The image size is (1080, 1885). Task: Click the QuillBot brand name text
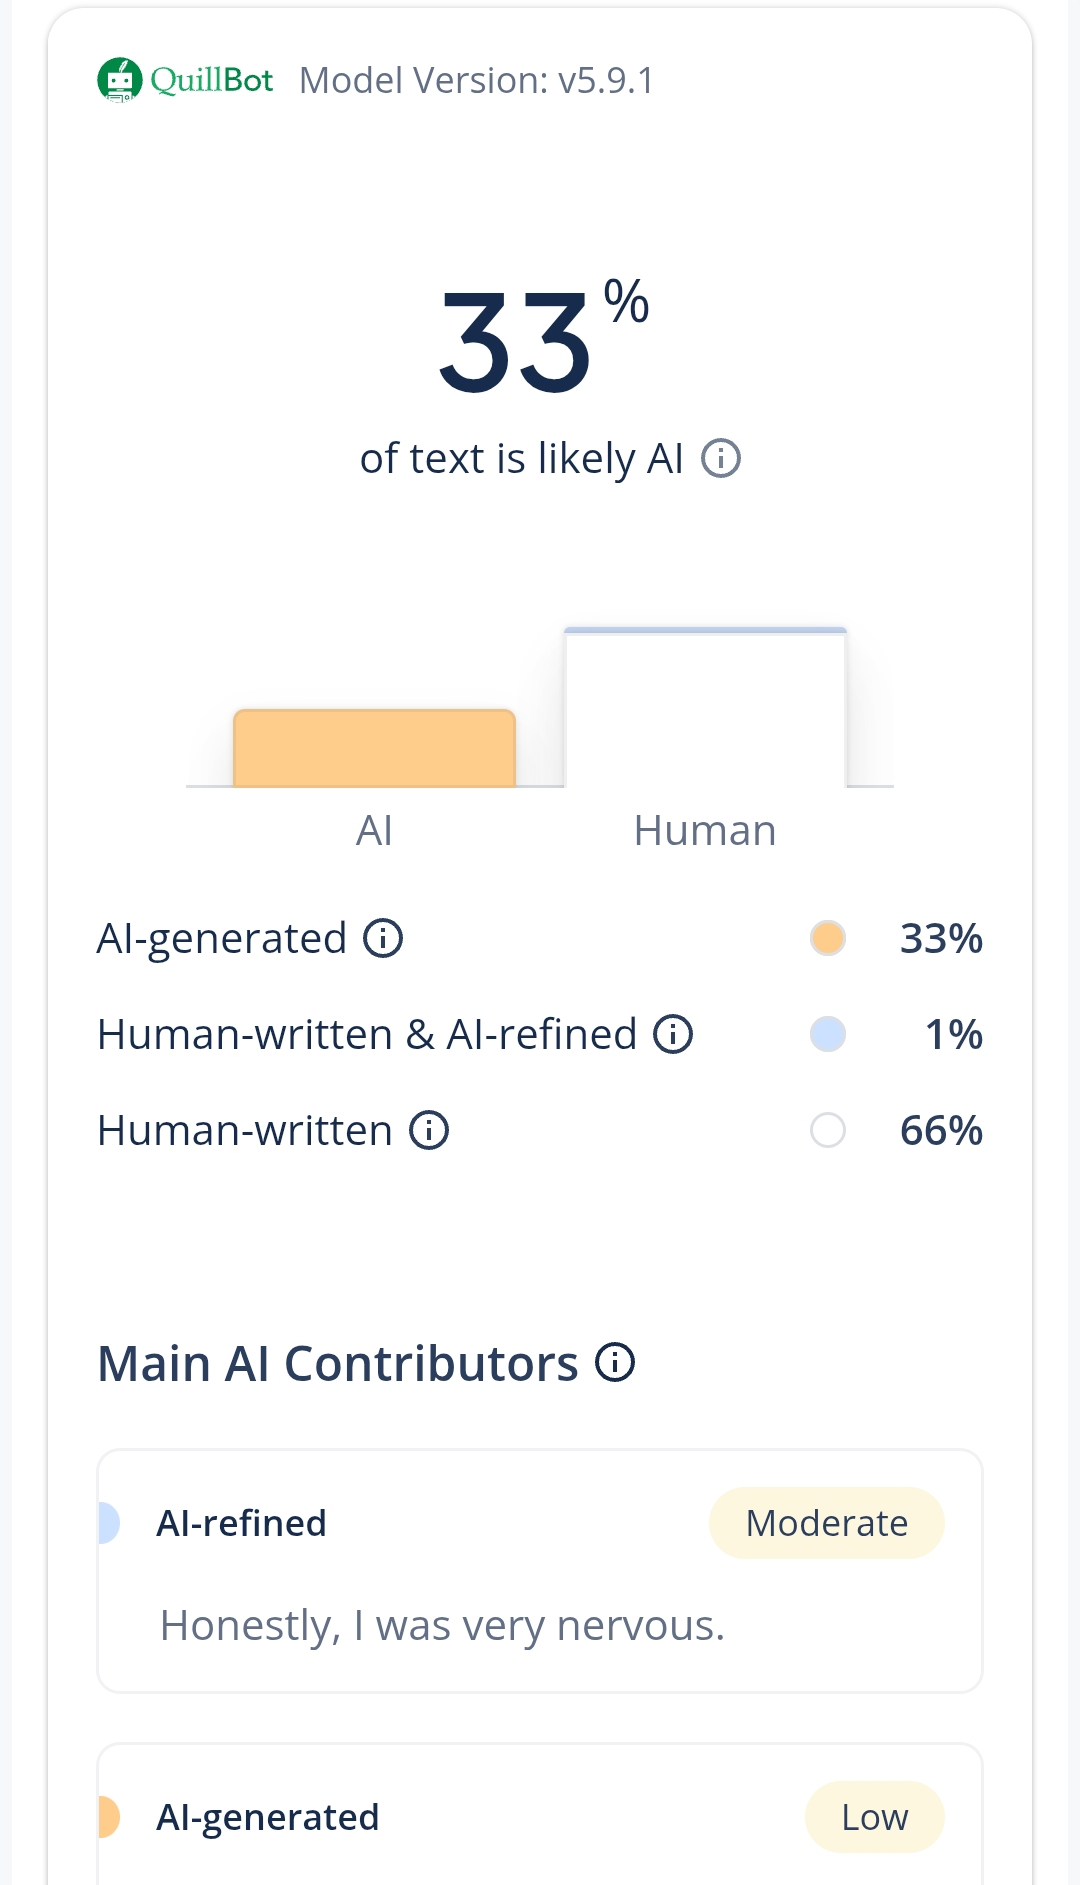(212, 80)
